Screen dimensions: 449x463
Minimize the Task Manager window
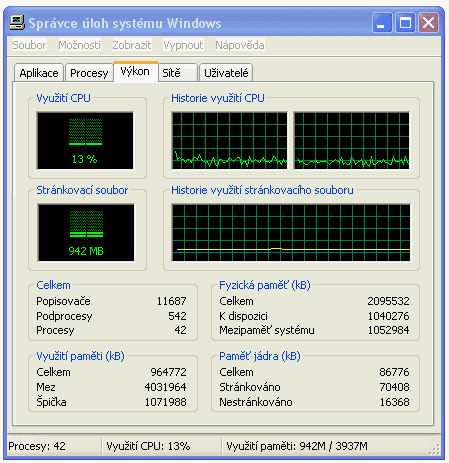(382, 23)
